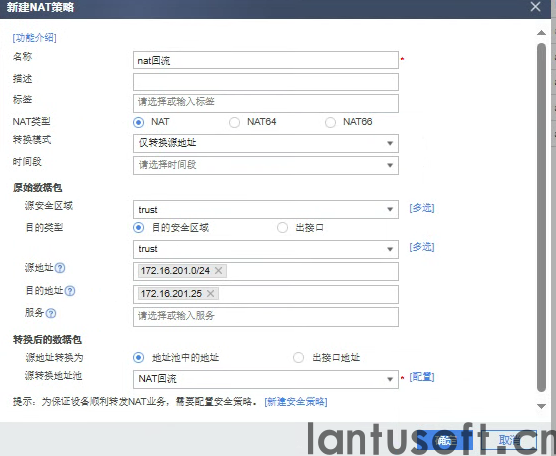The image size is (556, 456).
Task: Edit the 名称 field containing nat回流
Action: (x=266, y=60)
